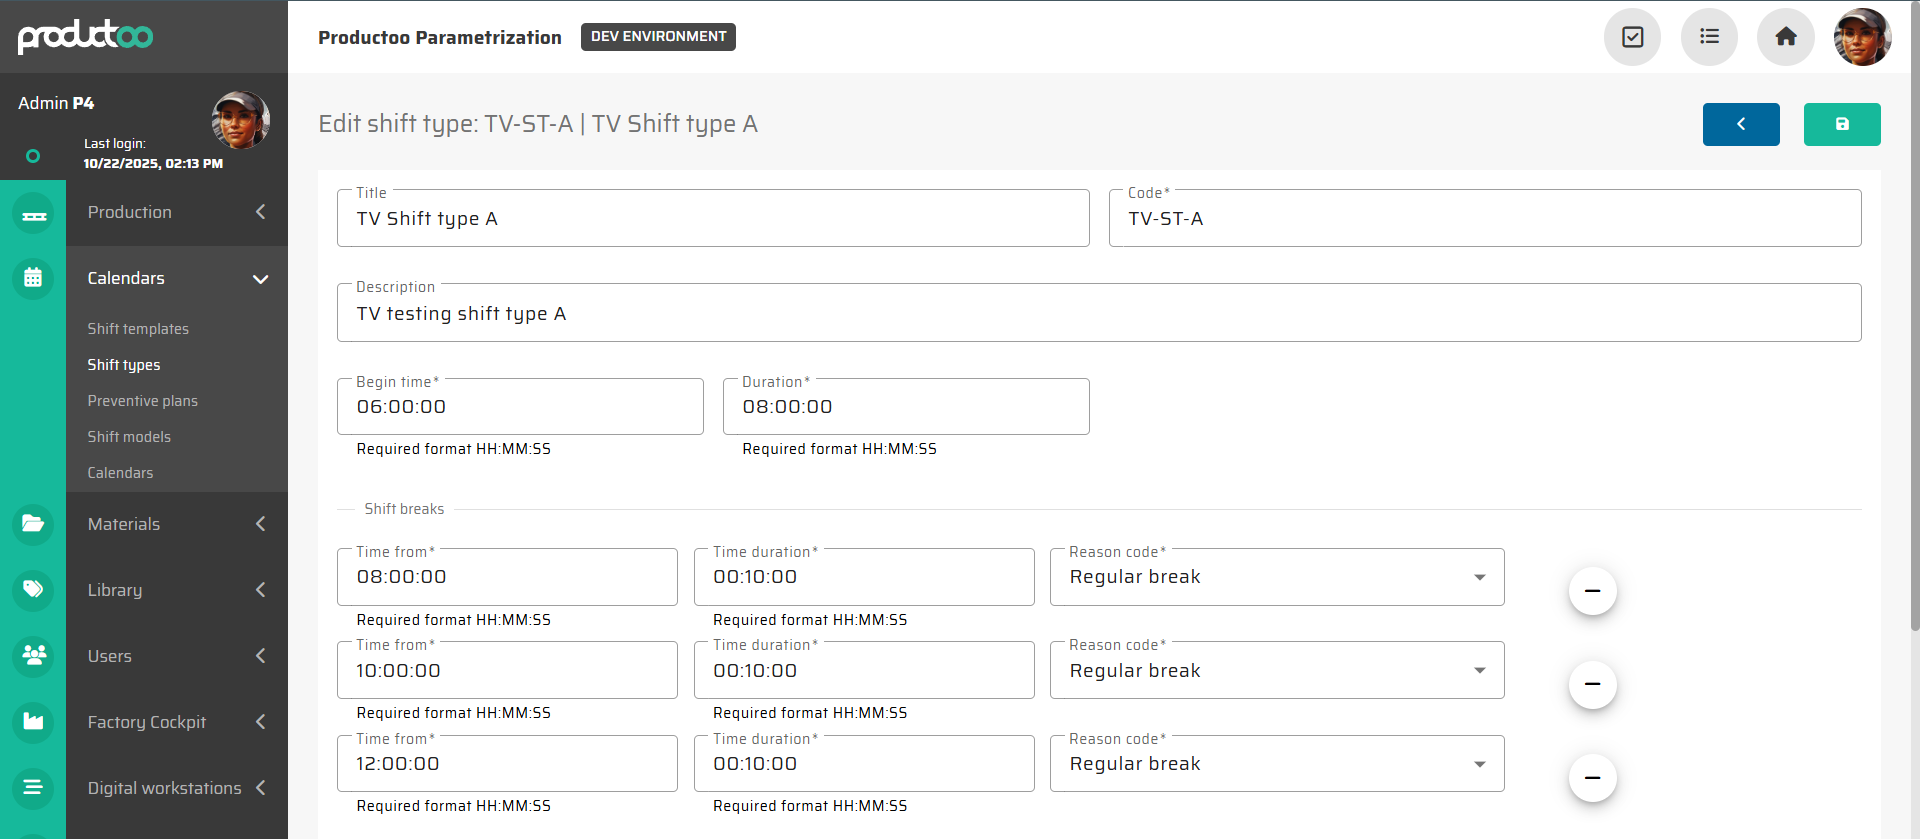Click the save floppy disk button
This screenshot has height=839, width=1920.
[x=1841, y=124]
